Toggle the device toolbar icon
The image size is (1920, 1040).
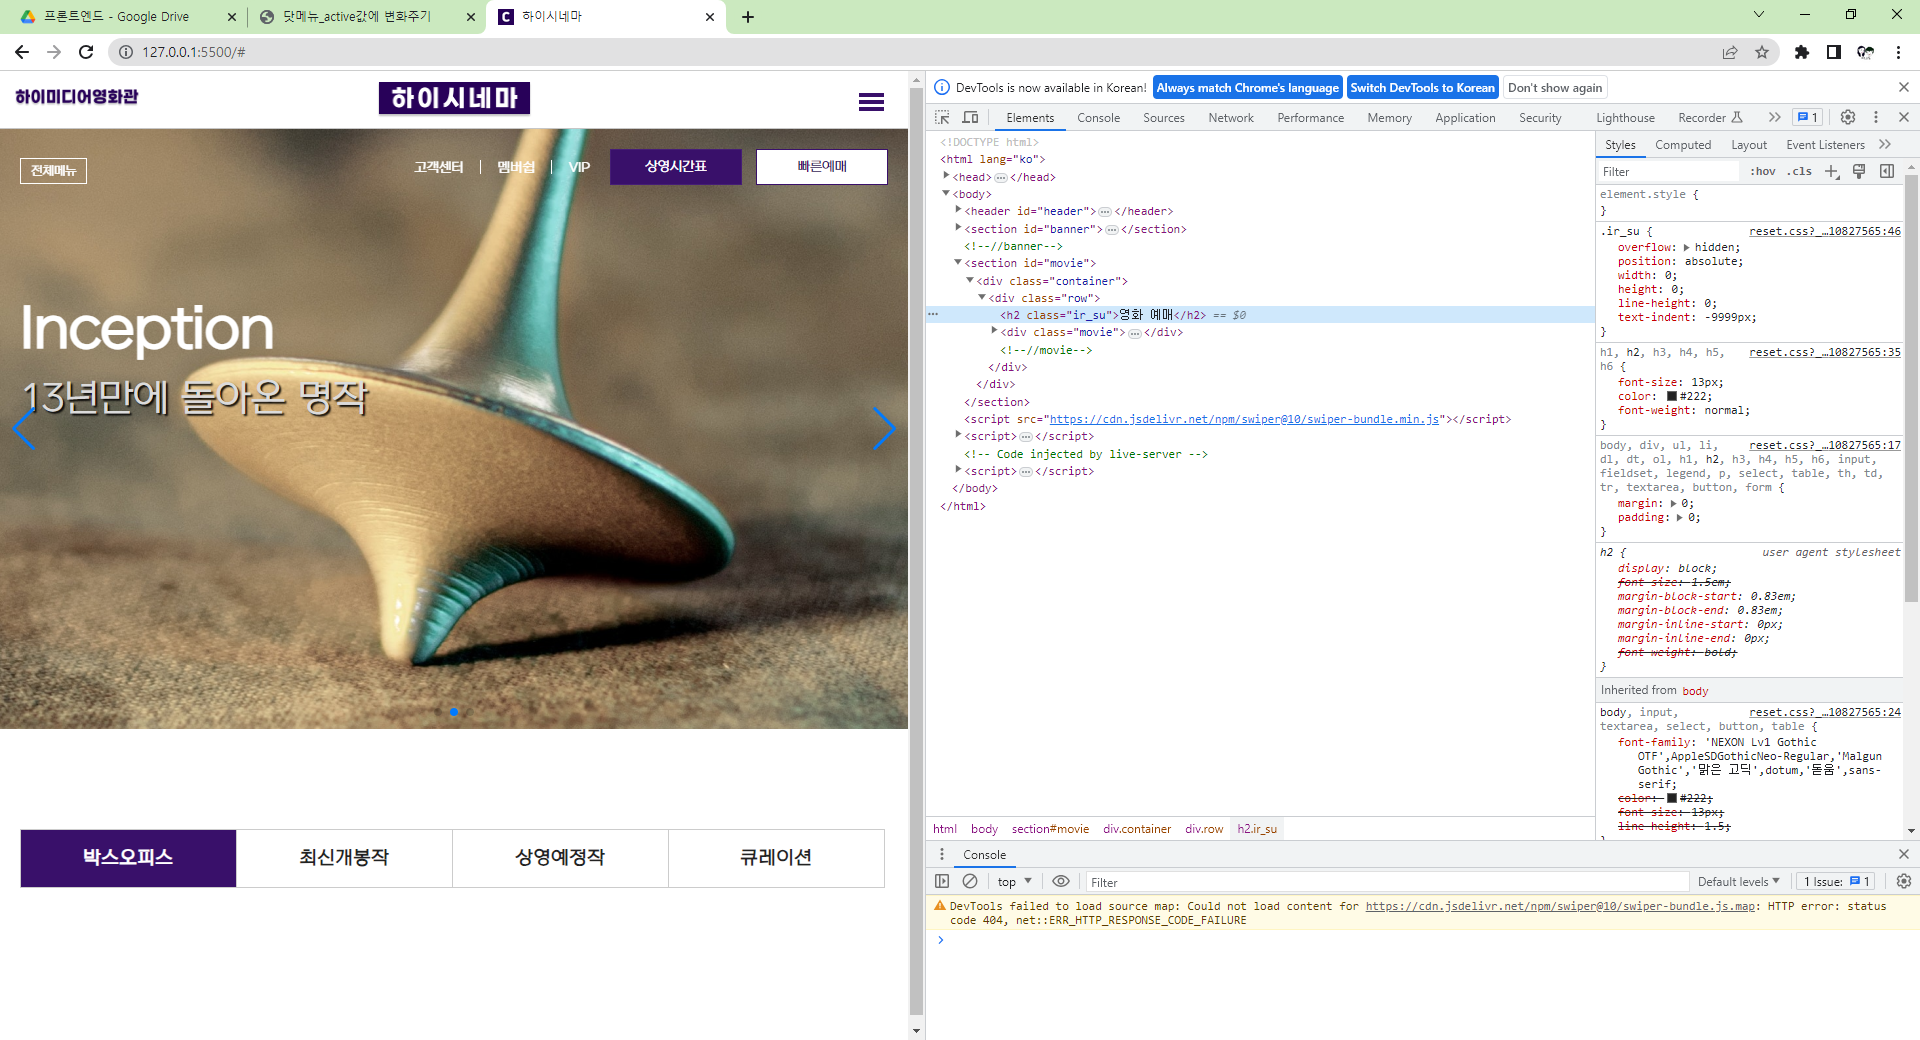(970, 117)
